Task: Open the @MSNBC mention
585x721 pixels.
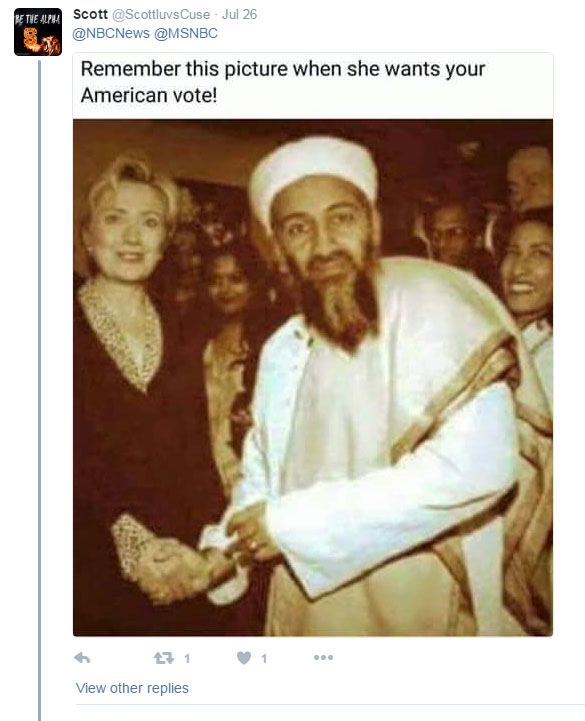Action: [x=186, y=34]
